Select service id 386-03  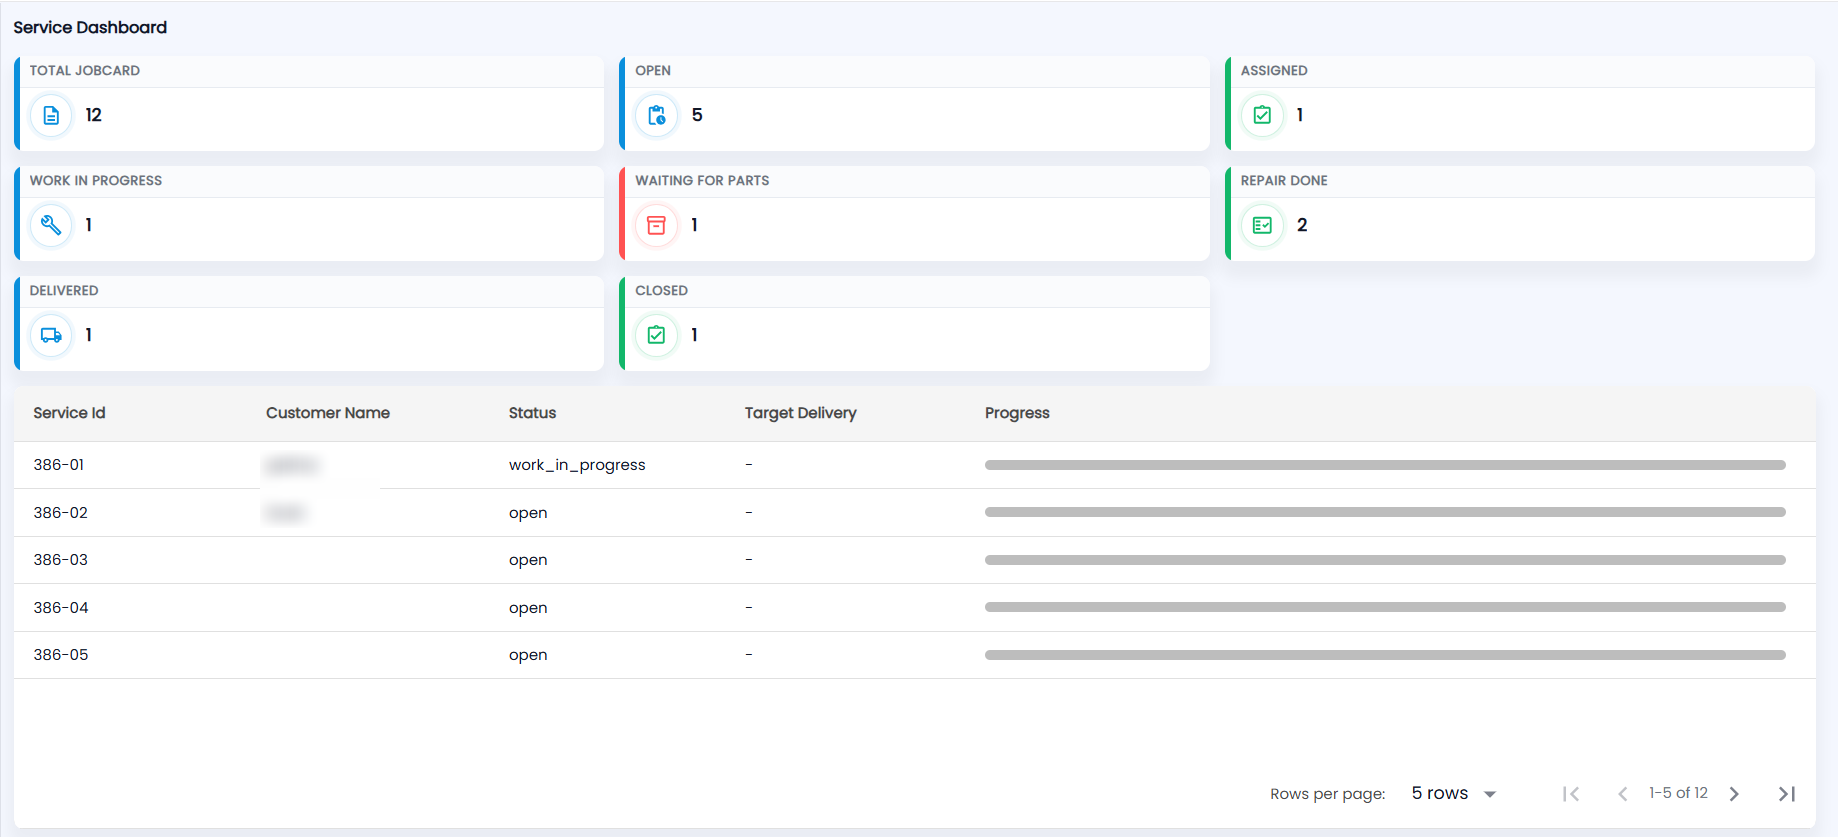coord(61,560)
